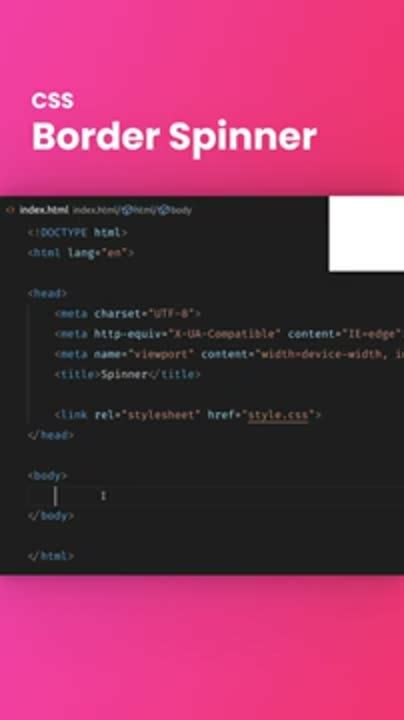
Task: Follow the style.css stylesheet link
Action: point(278,415)
